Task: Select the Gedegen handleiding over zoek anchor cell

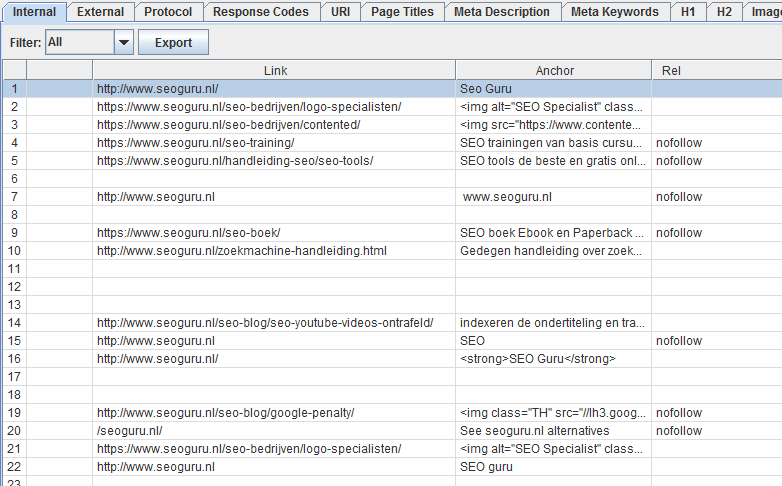Action: tap(554, 250)
